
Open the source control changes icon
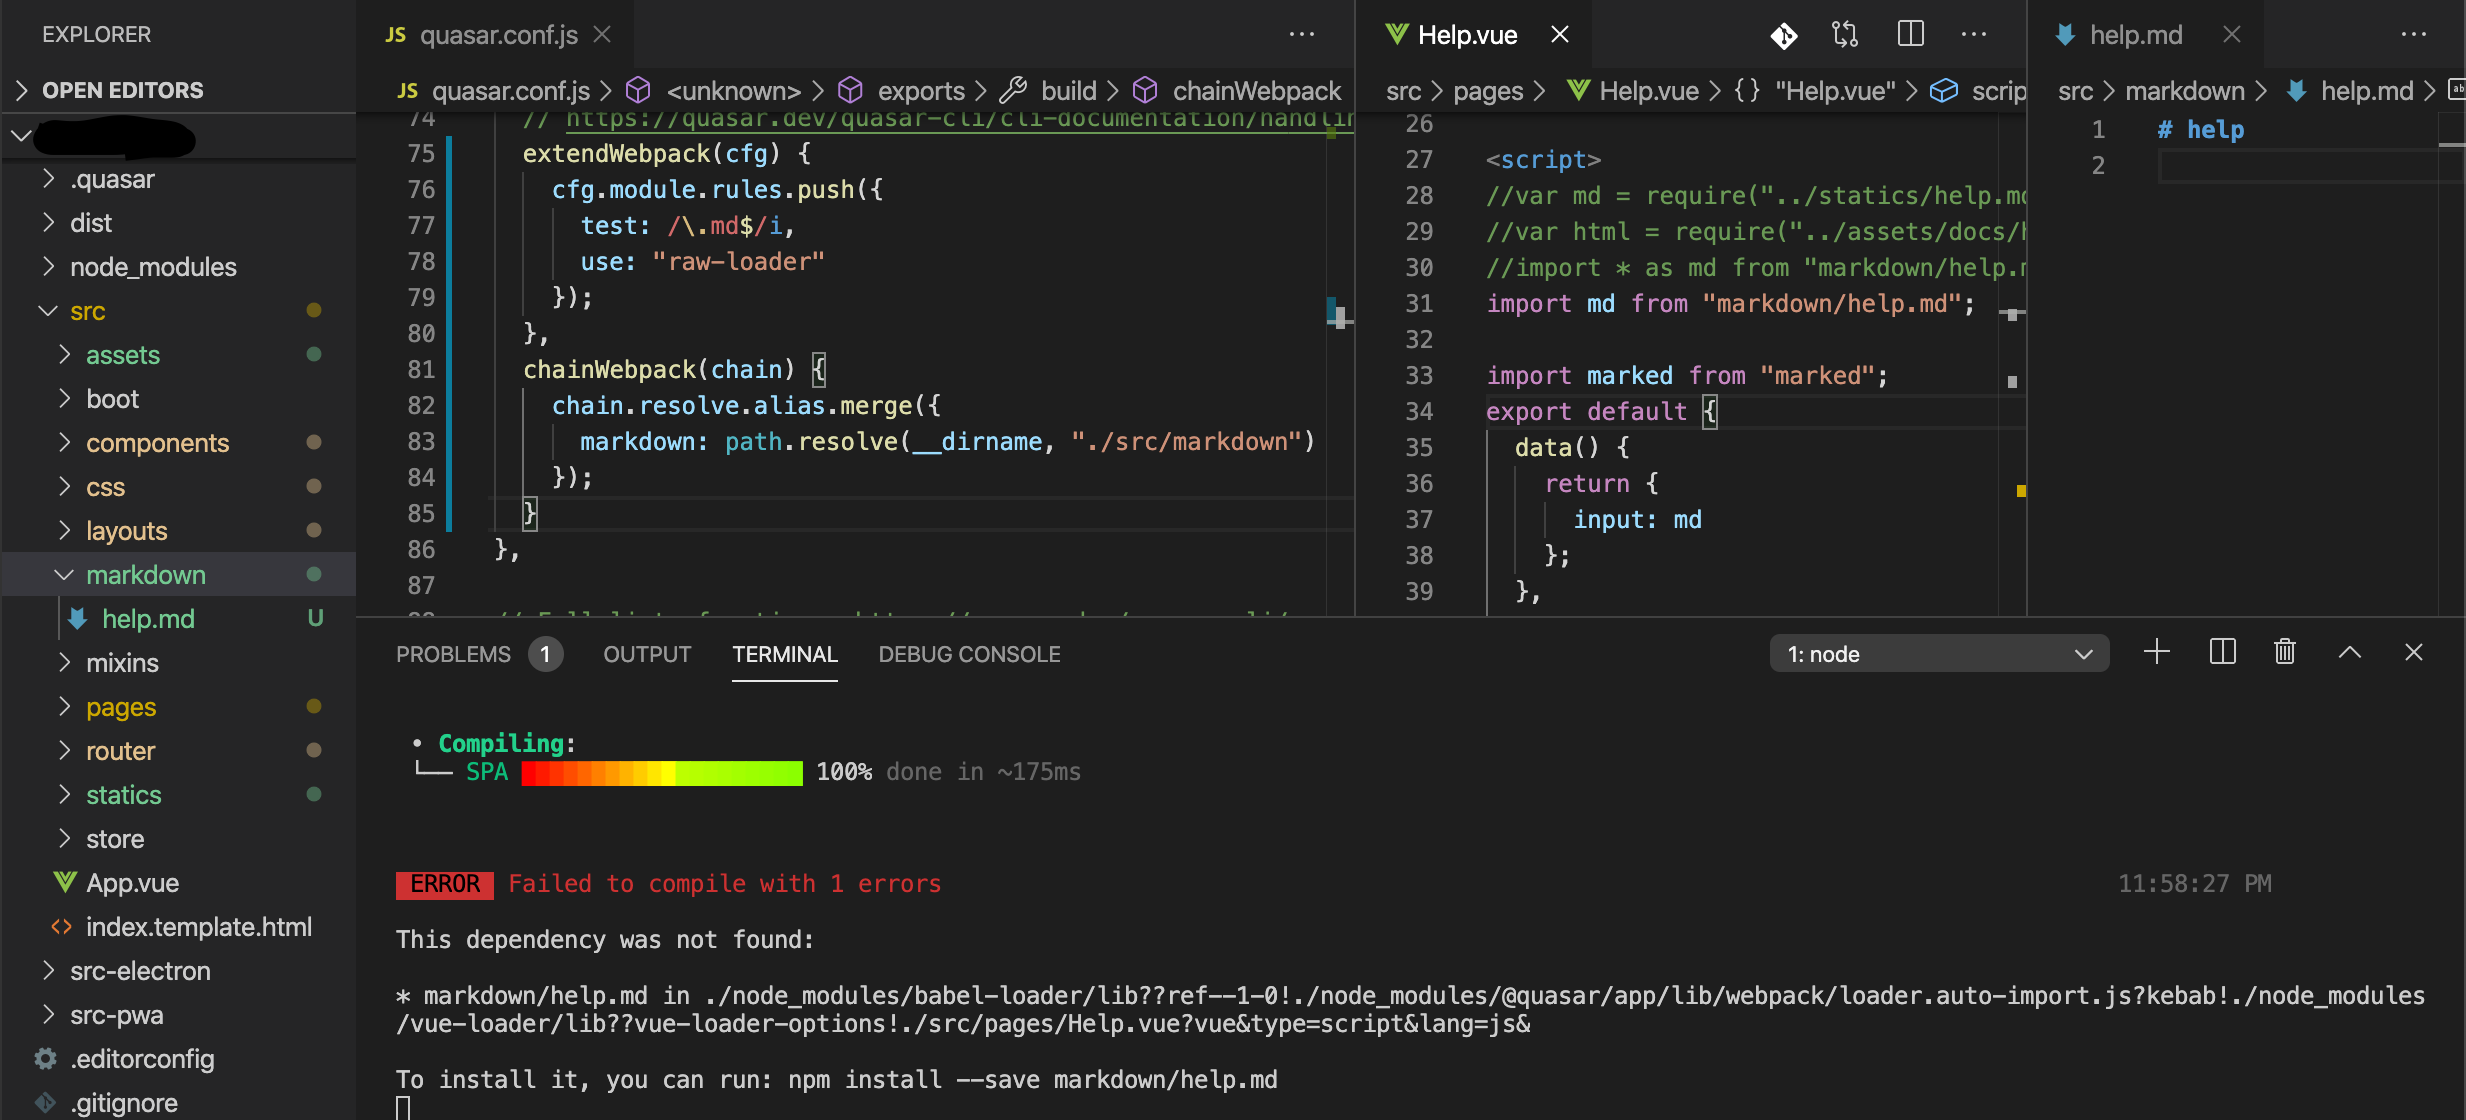[x=1783, y=36]
